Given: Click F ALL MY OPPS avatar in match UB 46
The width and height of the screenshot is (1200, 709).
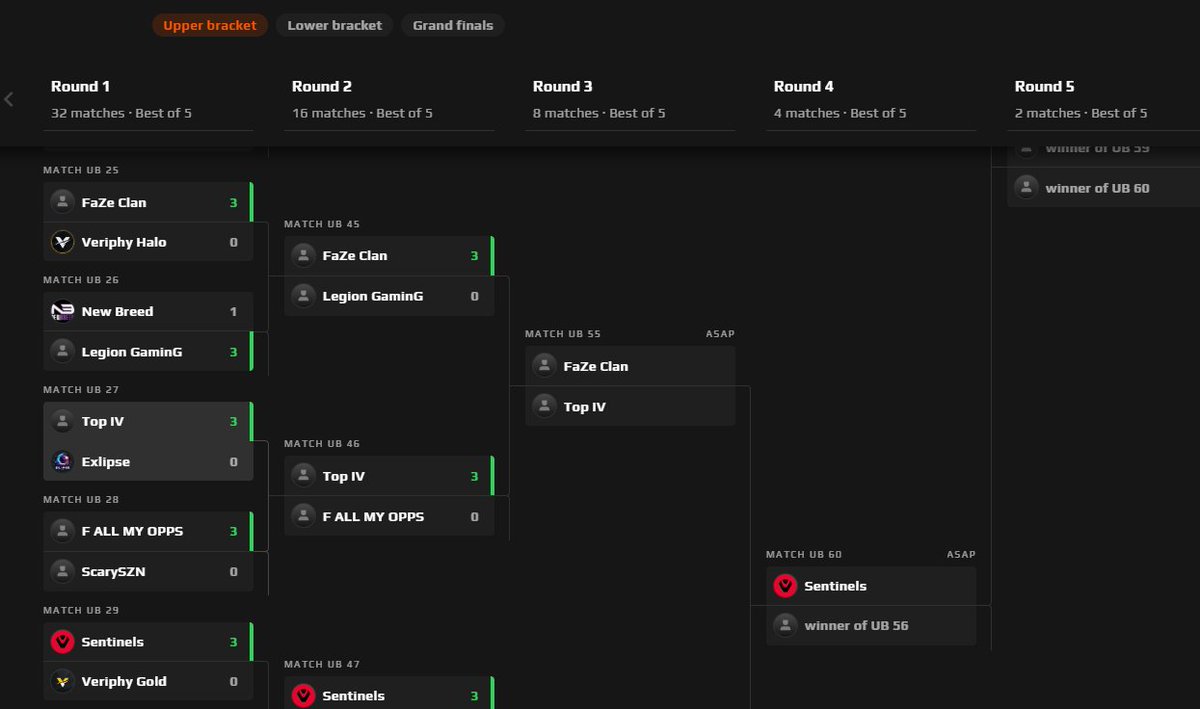Looking at the screenshot, I should point(304,516).
